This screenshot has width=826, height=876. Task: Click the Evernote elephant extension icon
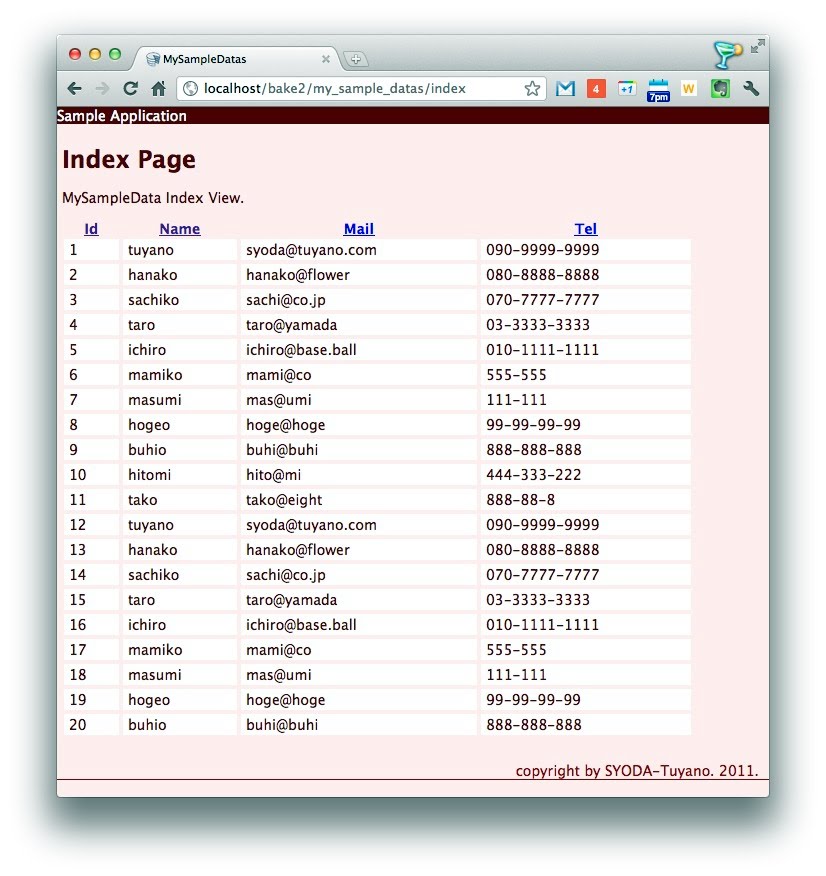coord(719,89)
